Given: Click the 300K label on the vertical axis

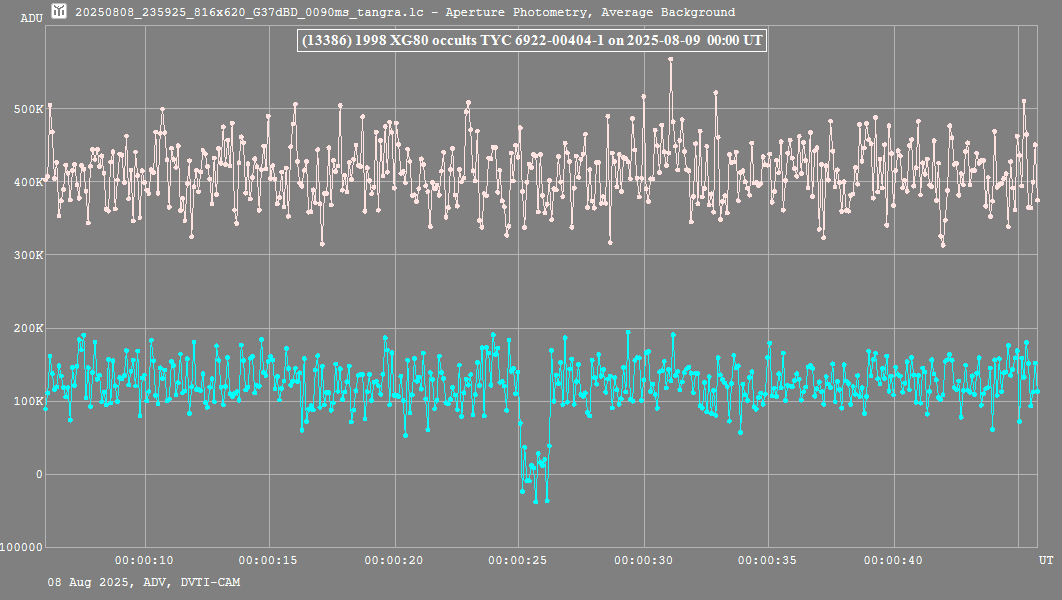Looking at the screenshot, I should tap(28, 255).
